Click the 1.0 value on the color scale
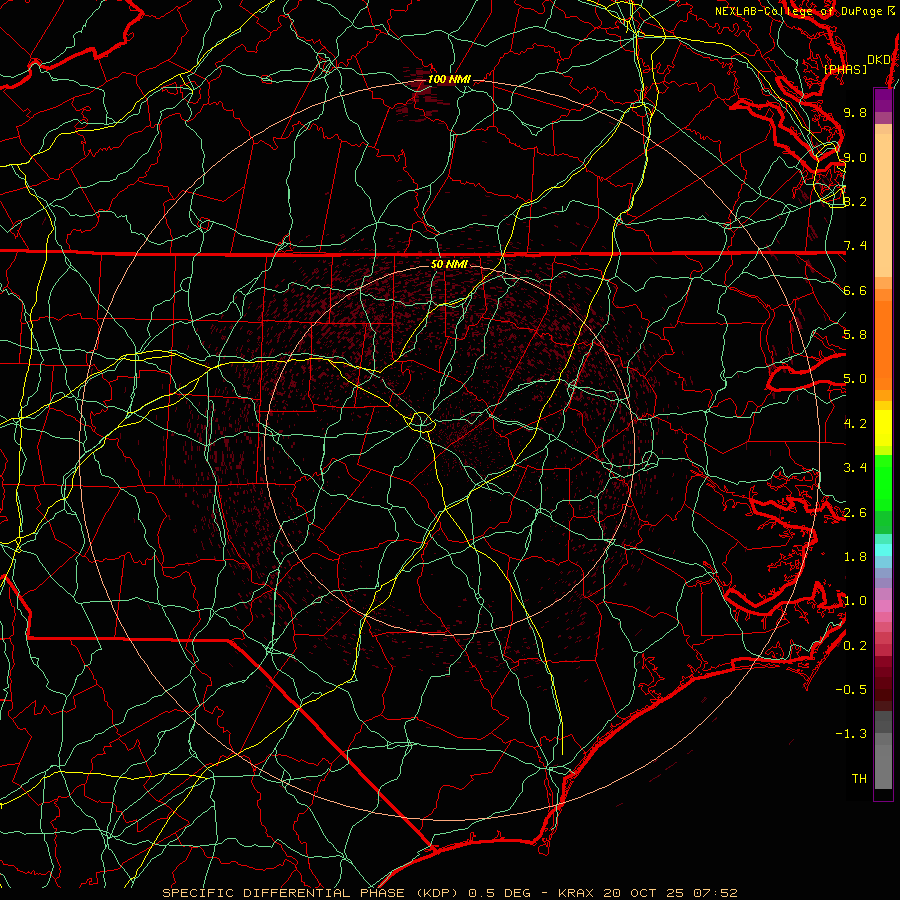 tap(855, 601)
